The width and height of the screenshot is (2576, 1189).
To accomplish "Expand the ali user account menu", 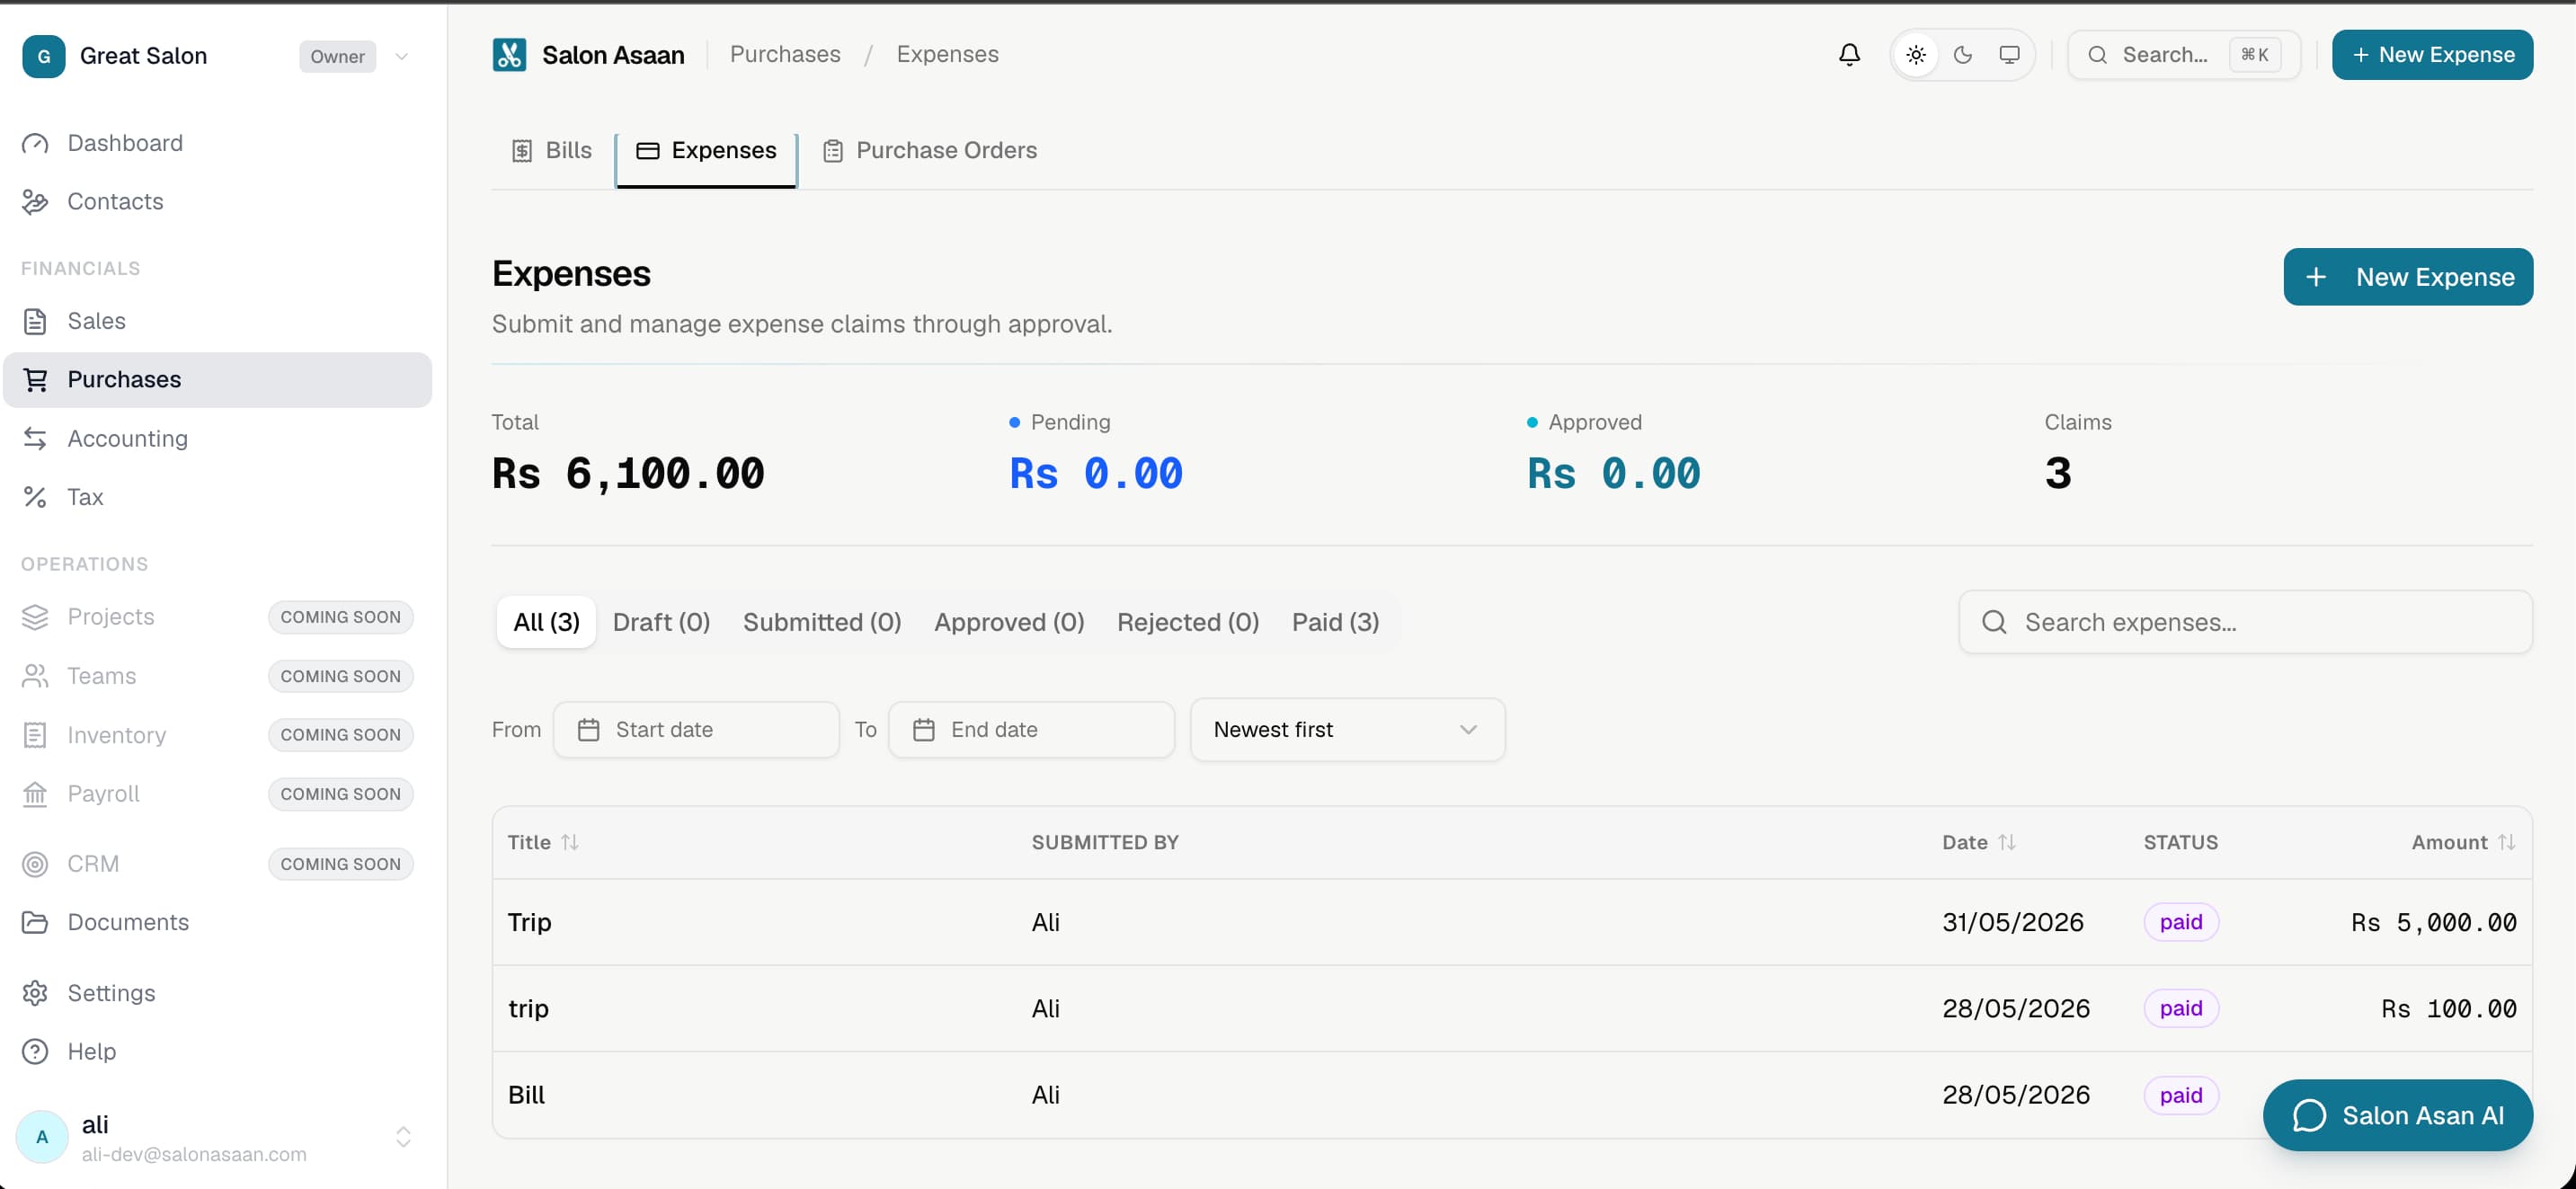I will (x=403, y=1137).
